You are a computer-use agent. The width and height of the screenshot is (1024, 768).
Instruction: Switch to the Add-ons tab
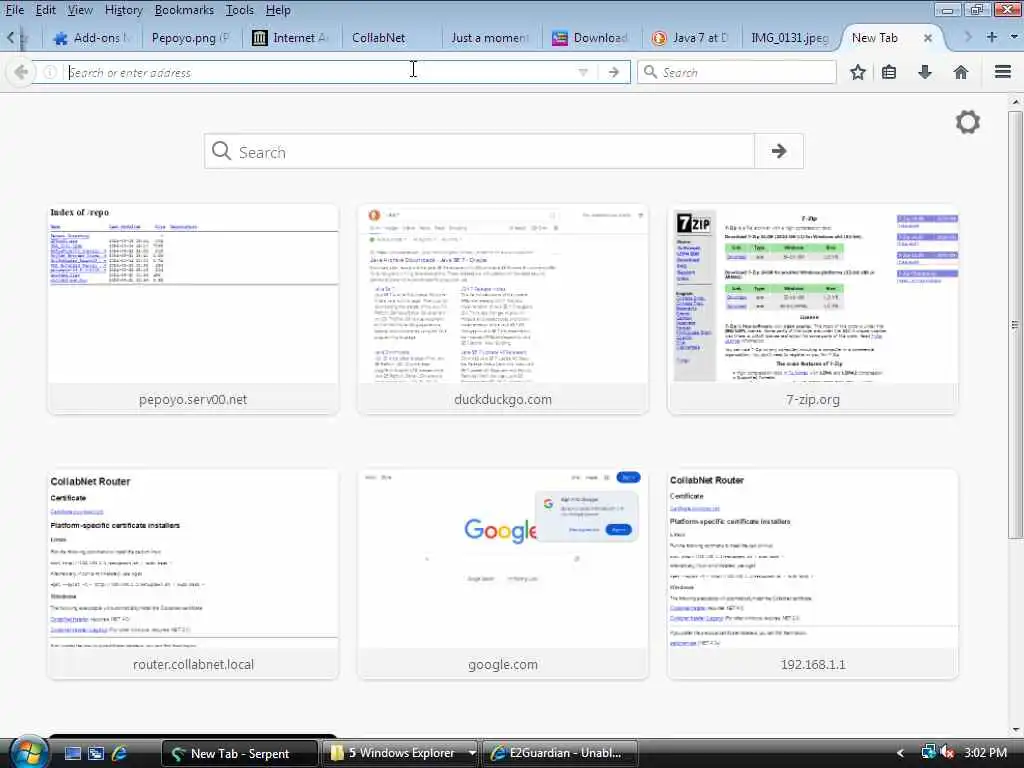click(91, 38)
